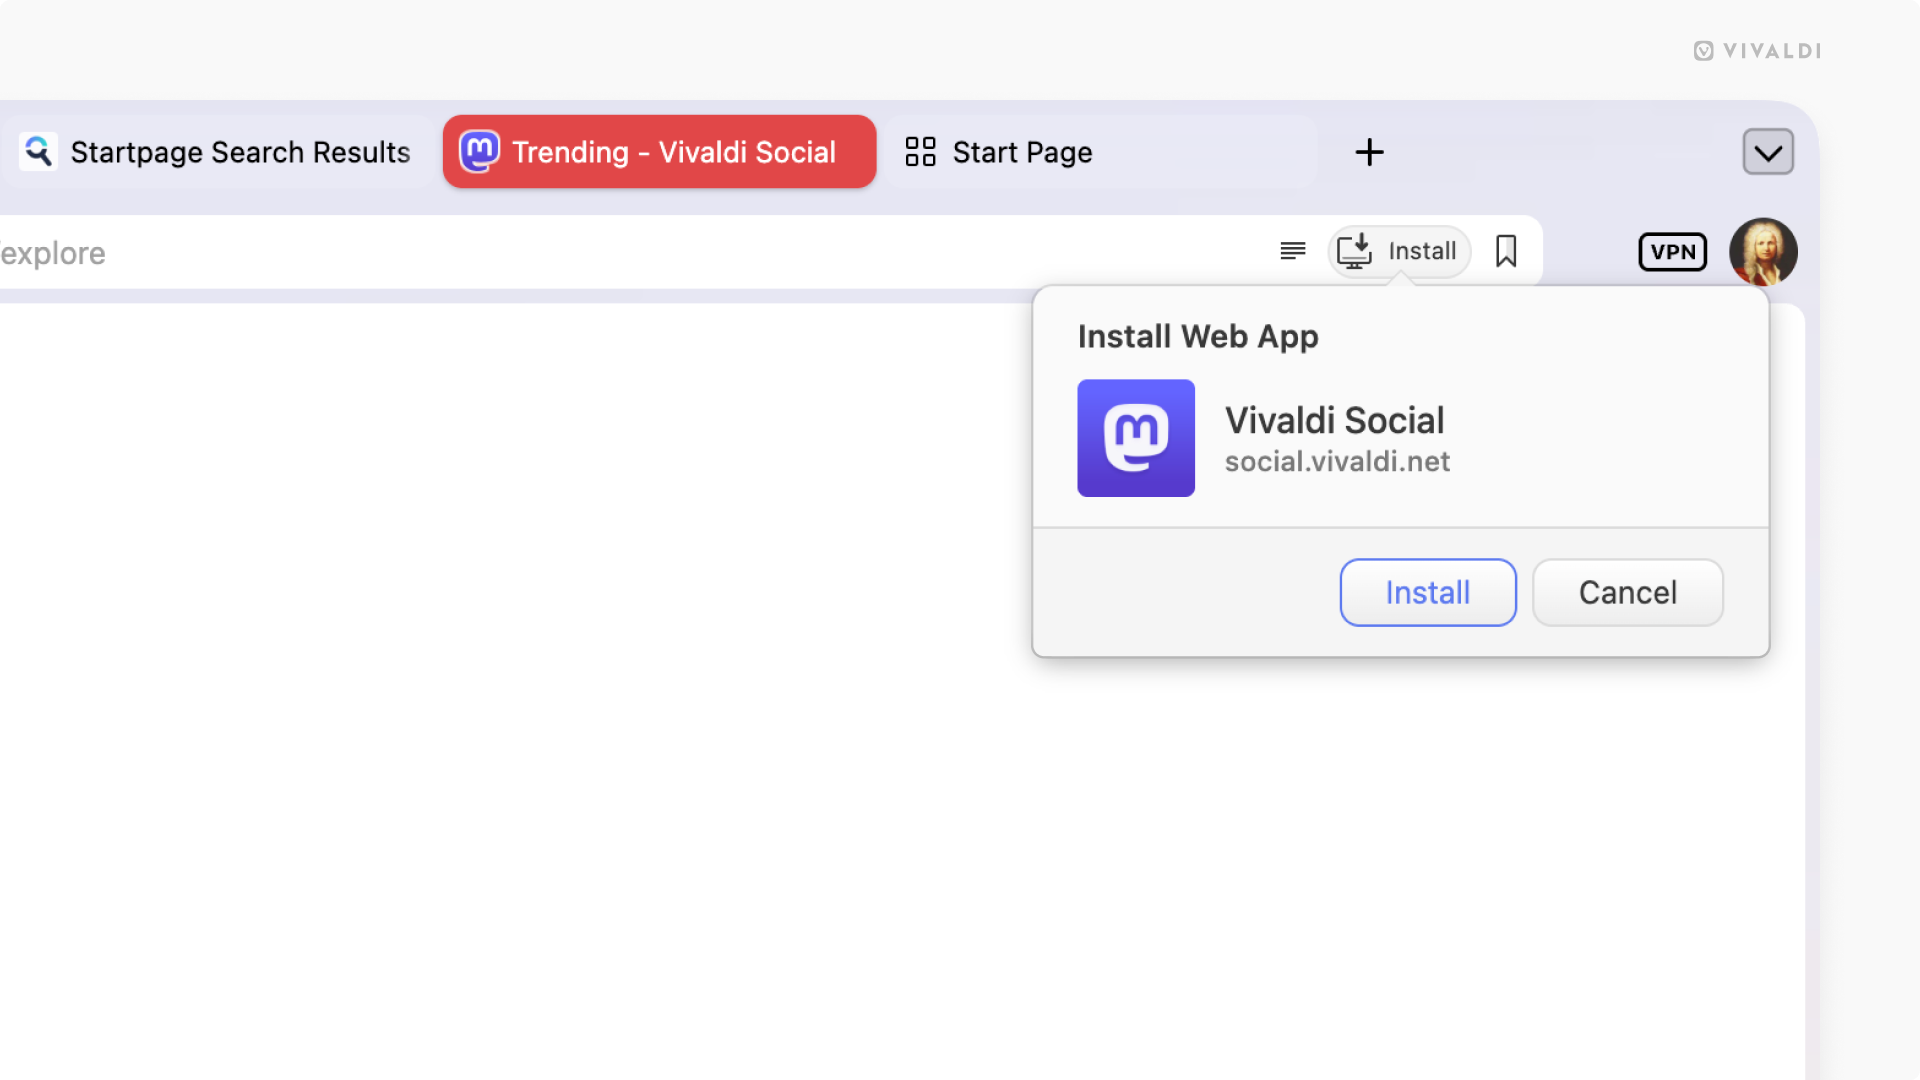Expand the tab list dropdown arrow
The width and height of the screenshot is (1920, 1080).
1768,152
